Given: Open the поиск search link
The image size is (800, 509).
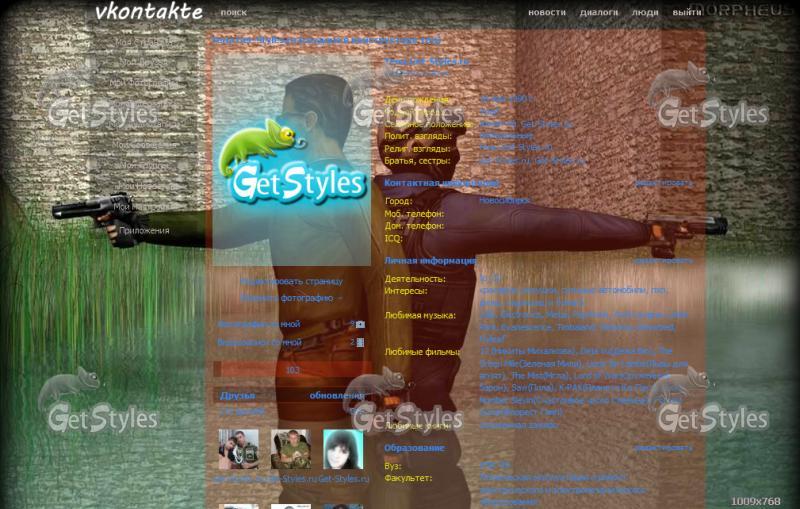Looking at the screenshot, I should click(234, 12).
